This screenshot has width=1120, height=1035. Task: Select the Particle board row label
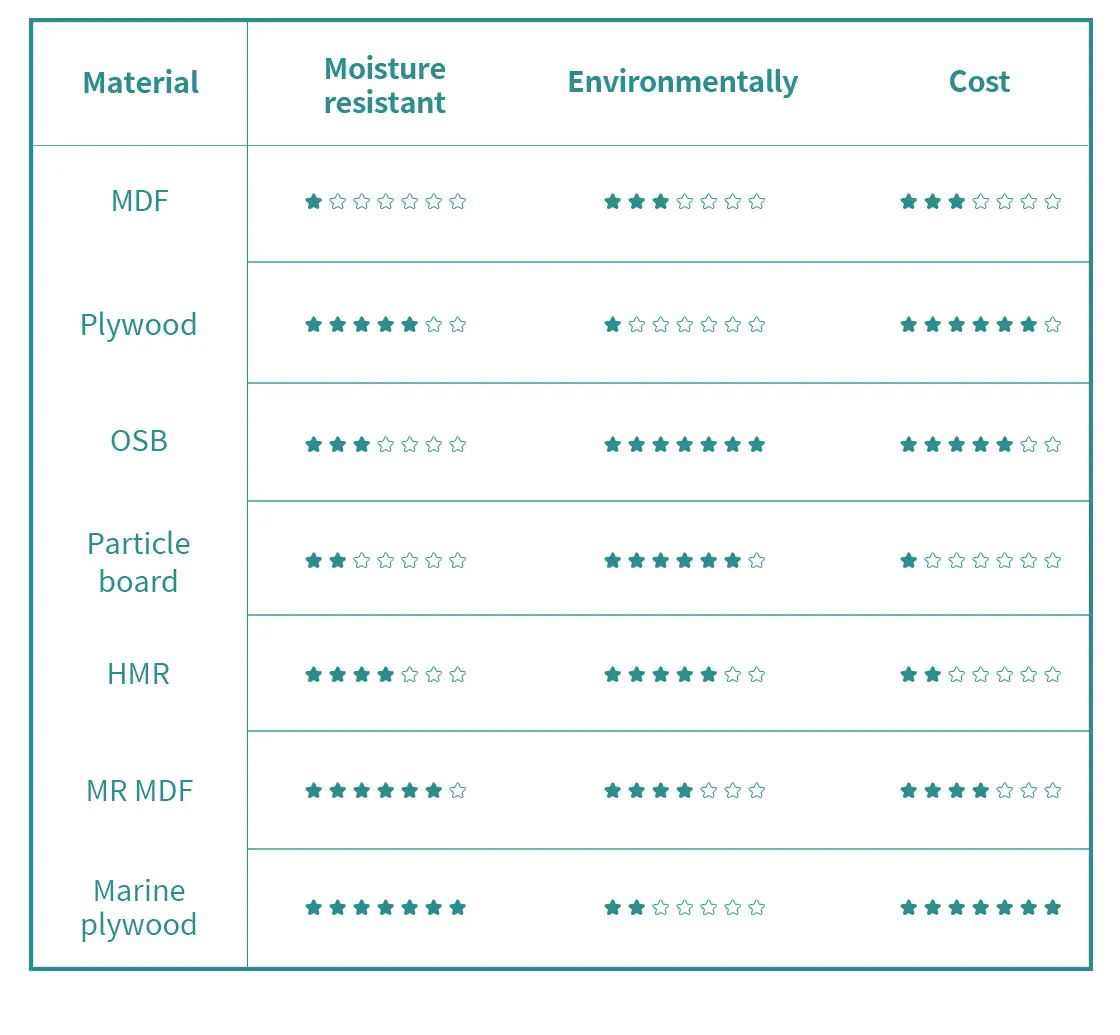(139, 561)
